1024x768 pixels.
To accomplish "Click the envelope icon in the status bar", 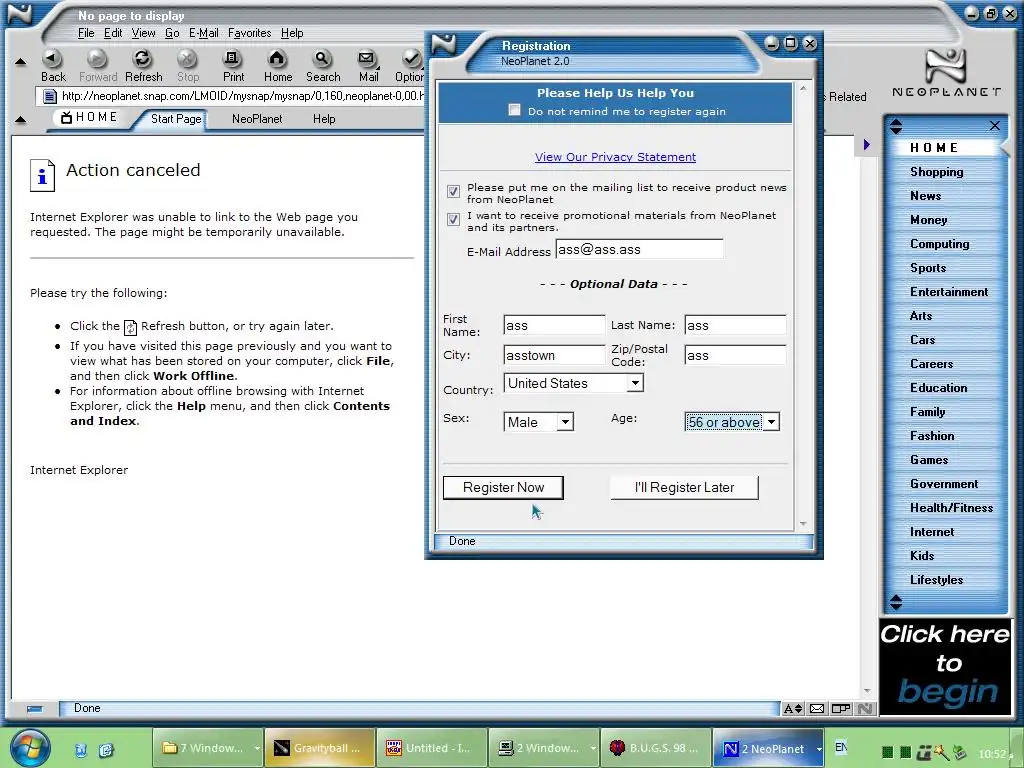I will pos(817,709).
